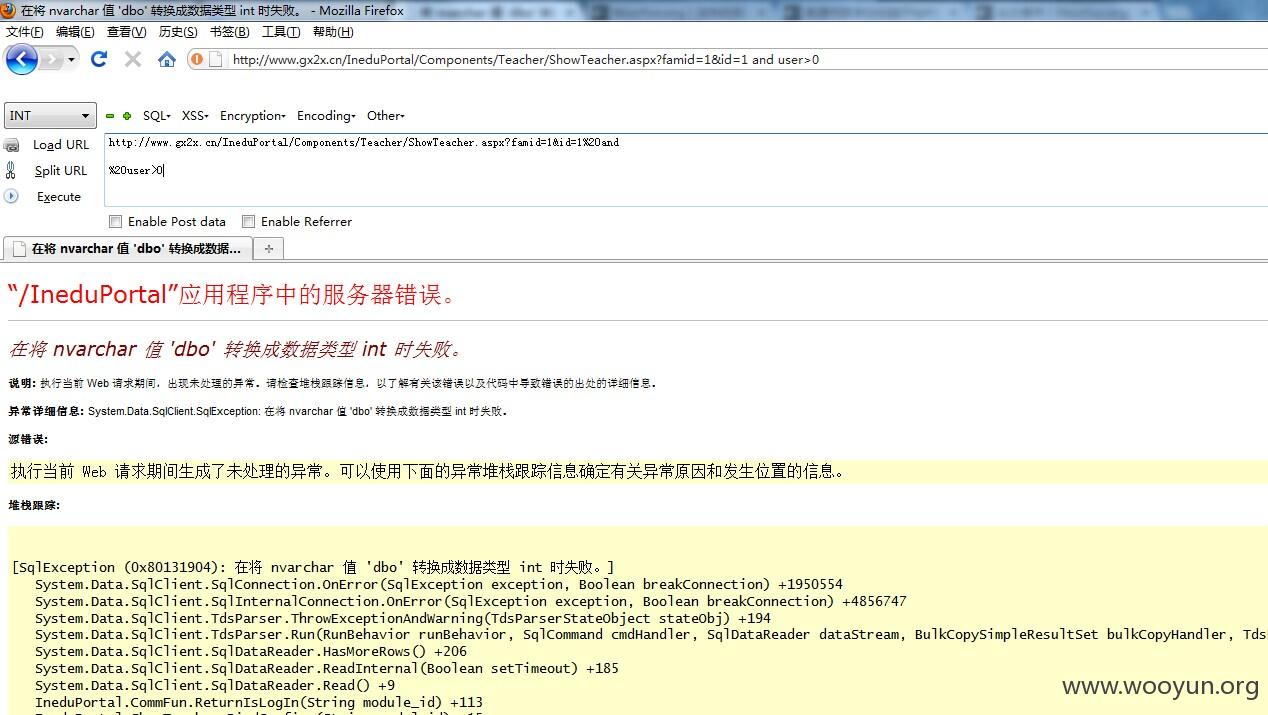Click the forward navigation arrow
1268x715 pixels.
[50, 60]
